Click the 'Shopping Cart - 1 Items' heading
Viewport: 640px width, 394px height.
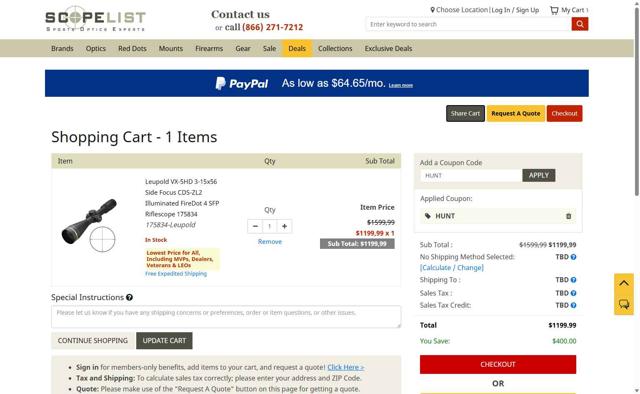point(134,137)
